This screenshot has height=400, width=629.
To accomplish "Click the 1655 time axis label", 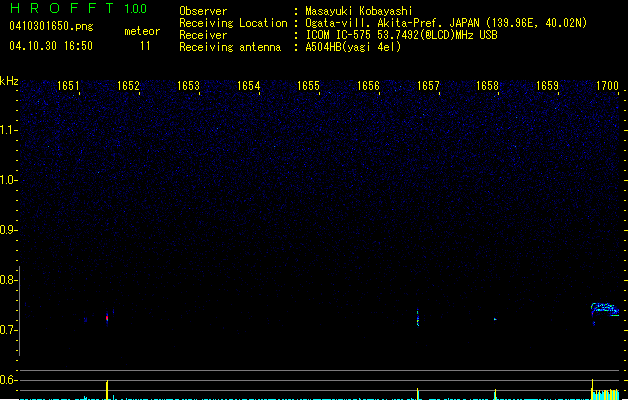I will (308, 86).
